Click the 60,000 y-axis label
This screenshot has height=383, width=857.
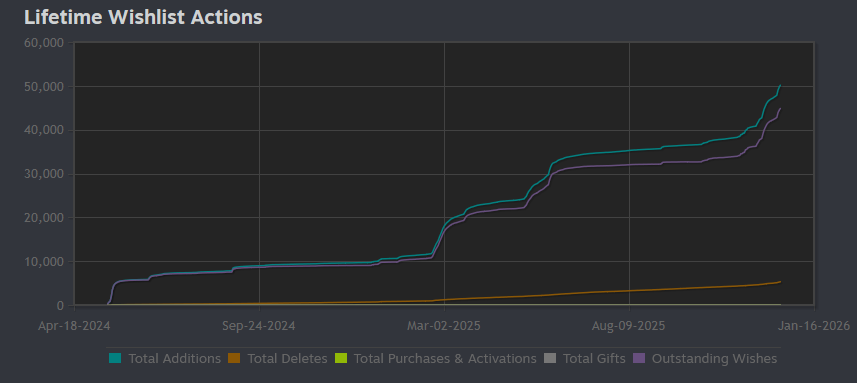(44, 43)
